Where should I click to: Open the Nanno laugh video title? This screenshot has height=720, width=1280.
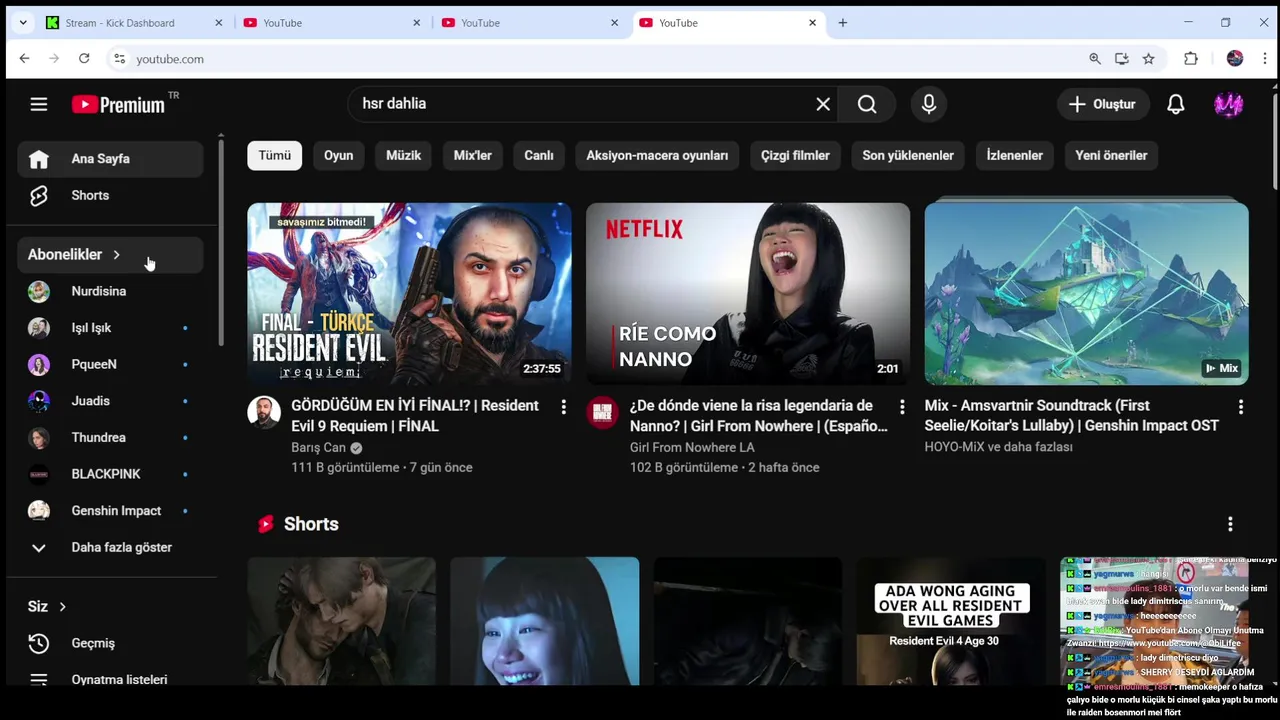tap(758, 416)
